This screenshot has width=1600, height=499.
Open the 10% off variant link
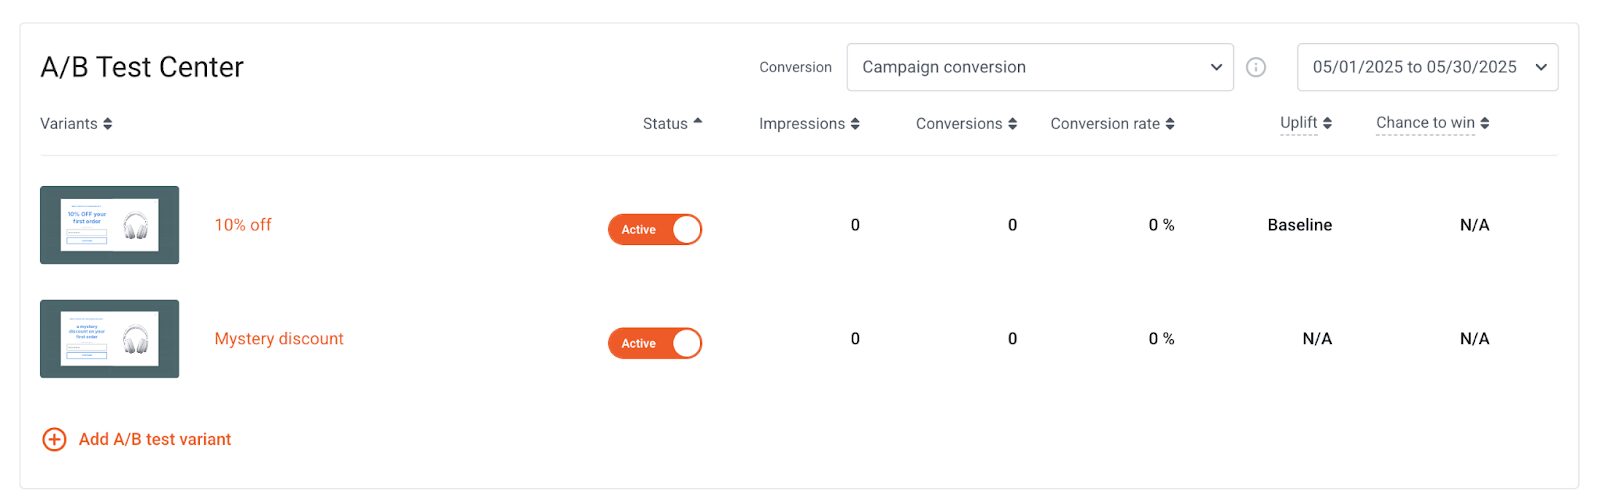pyautogui.click(x=243, y=225)
